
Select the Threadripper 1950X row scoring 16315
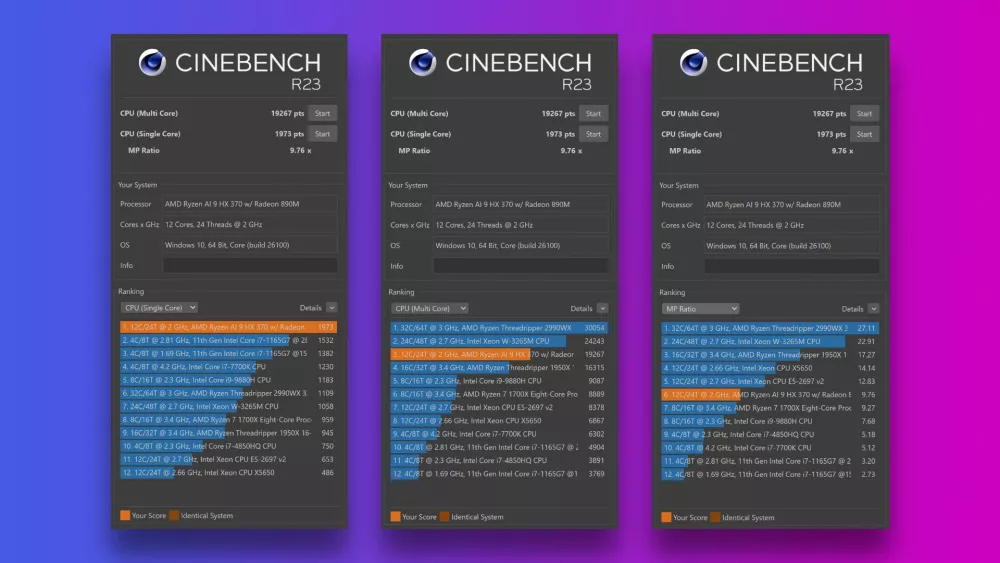499,368
